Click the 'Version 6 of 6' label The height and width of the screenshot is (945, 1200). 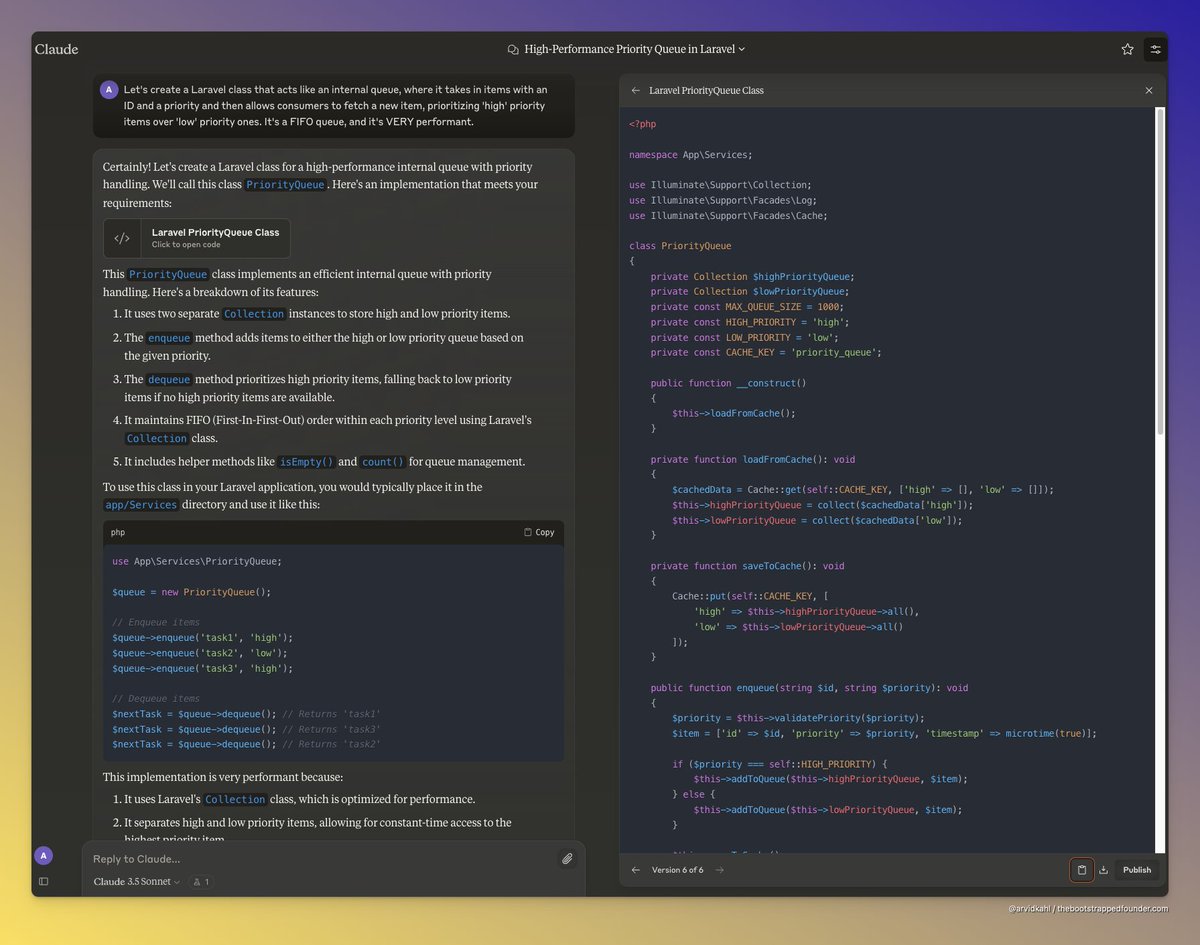pos(678,870)
